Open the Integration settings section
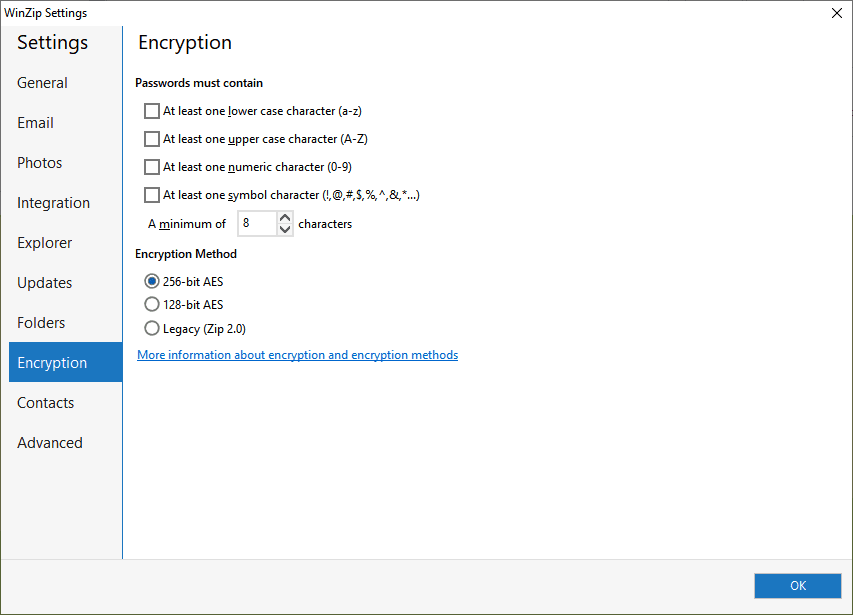The width and height of the screenshot is (853, 615). [x=53, y=203]
